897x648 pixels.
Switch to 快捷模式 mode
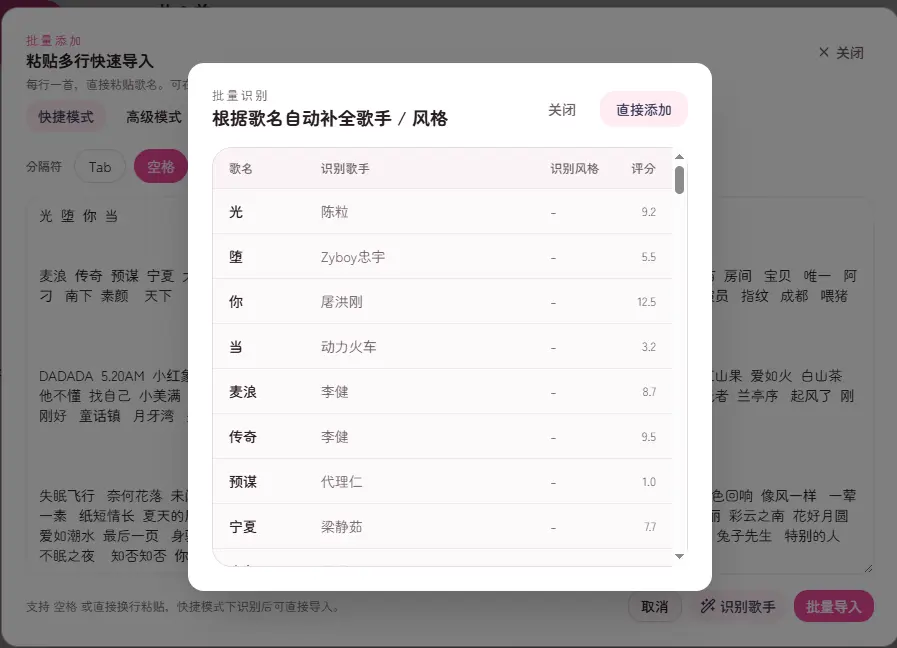[x=66, y=117]
